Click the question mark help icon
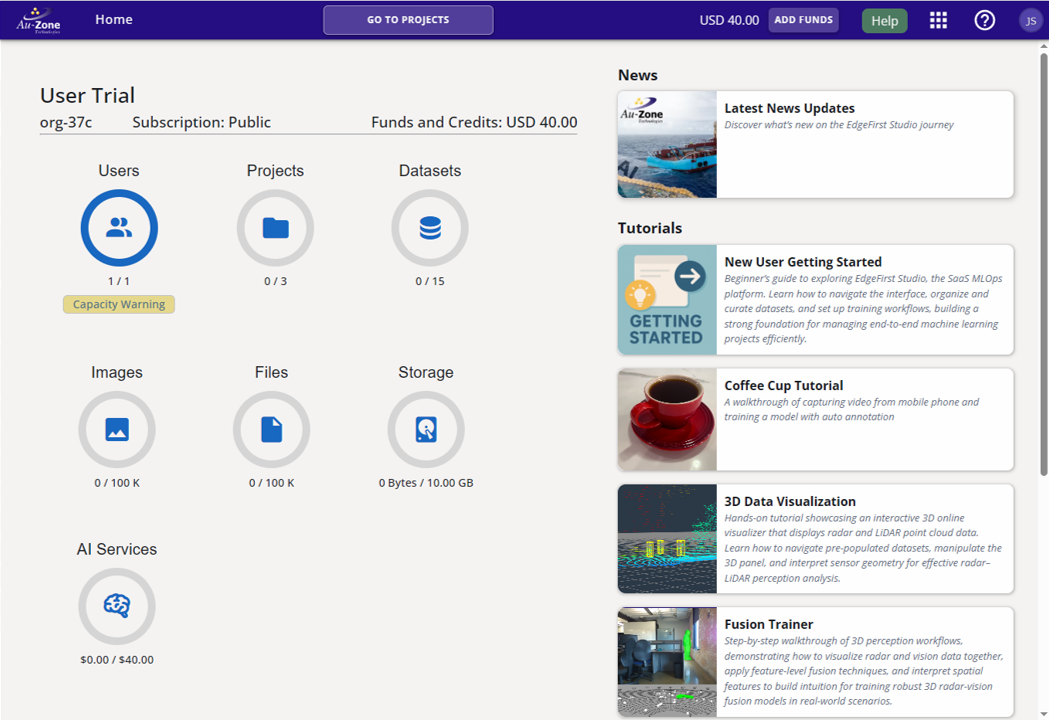Screen dimensions: 1049x720 (x=984, y=19)
